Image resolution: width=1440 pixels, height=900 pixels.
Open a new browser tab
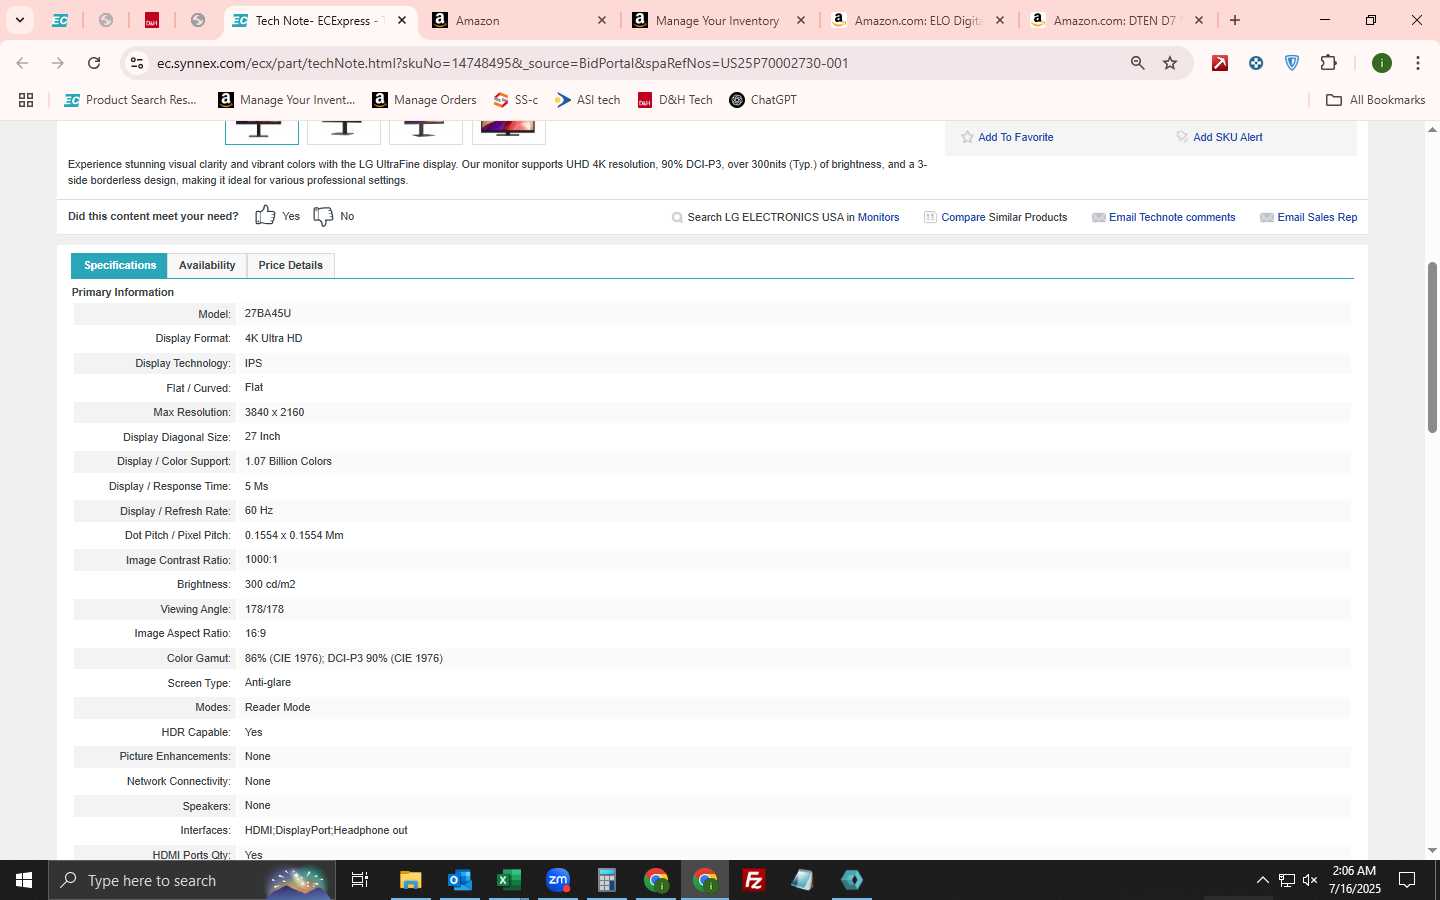click(x=1235, y=20)
